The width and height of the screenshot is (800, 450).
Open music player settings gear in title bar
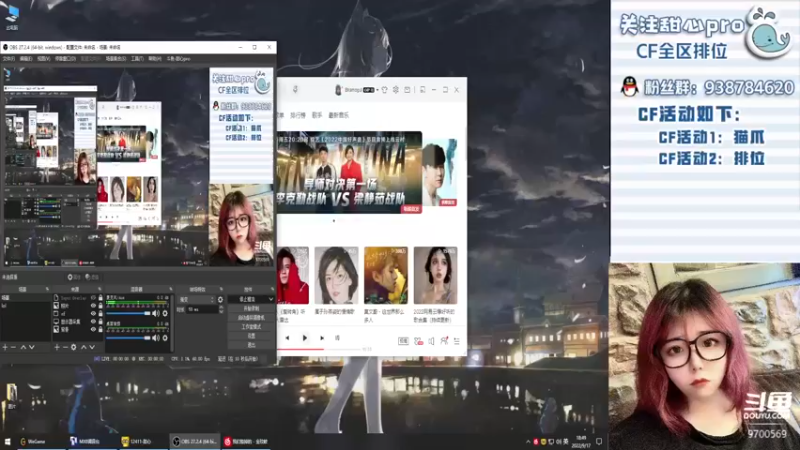coord(396,90)
